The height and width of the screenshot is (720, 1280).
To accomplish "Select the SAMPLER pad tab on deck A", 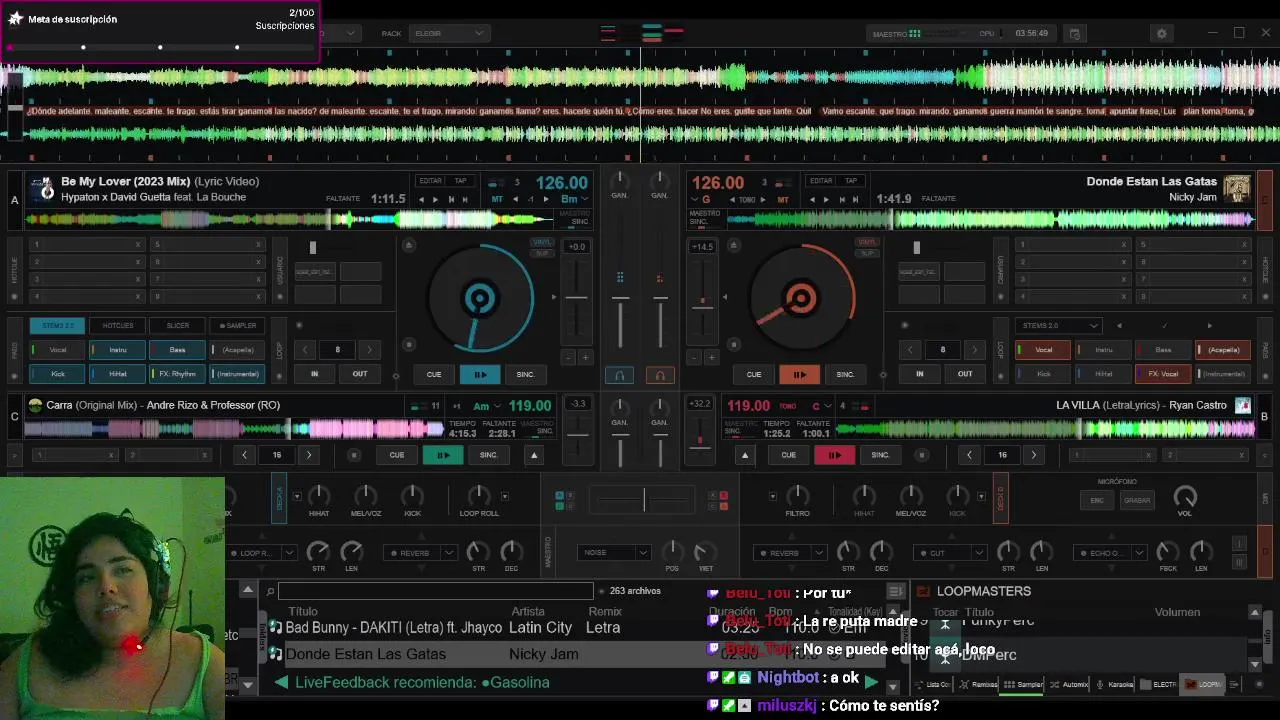I will point(237,325).
